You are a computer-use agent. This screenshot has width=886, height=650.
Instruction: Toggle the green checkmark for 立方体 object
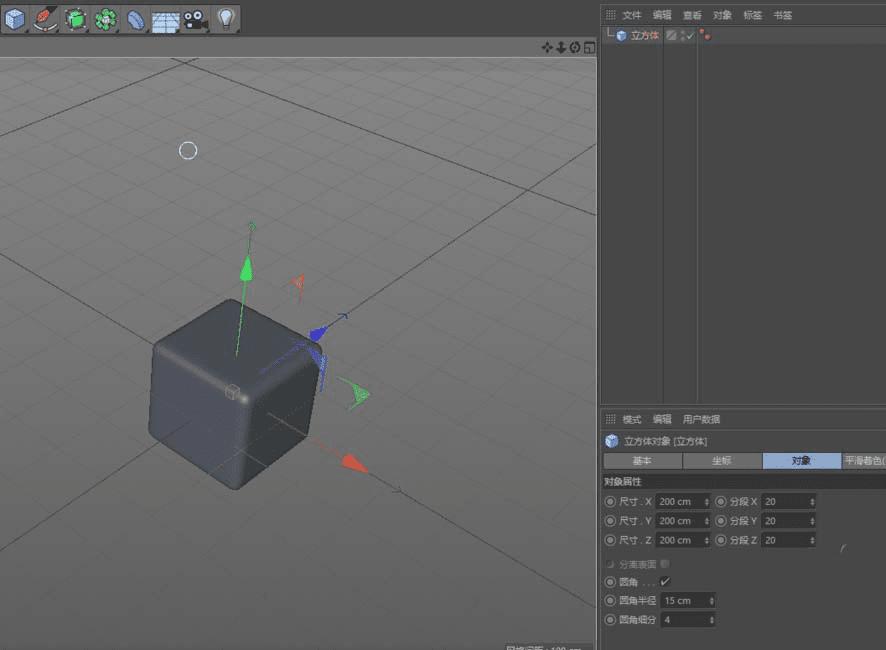coord(689,36)
